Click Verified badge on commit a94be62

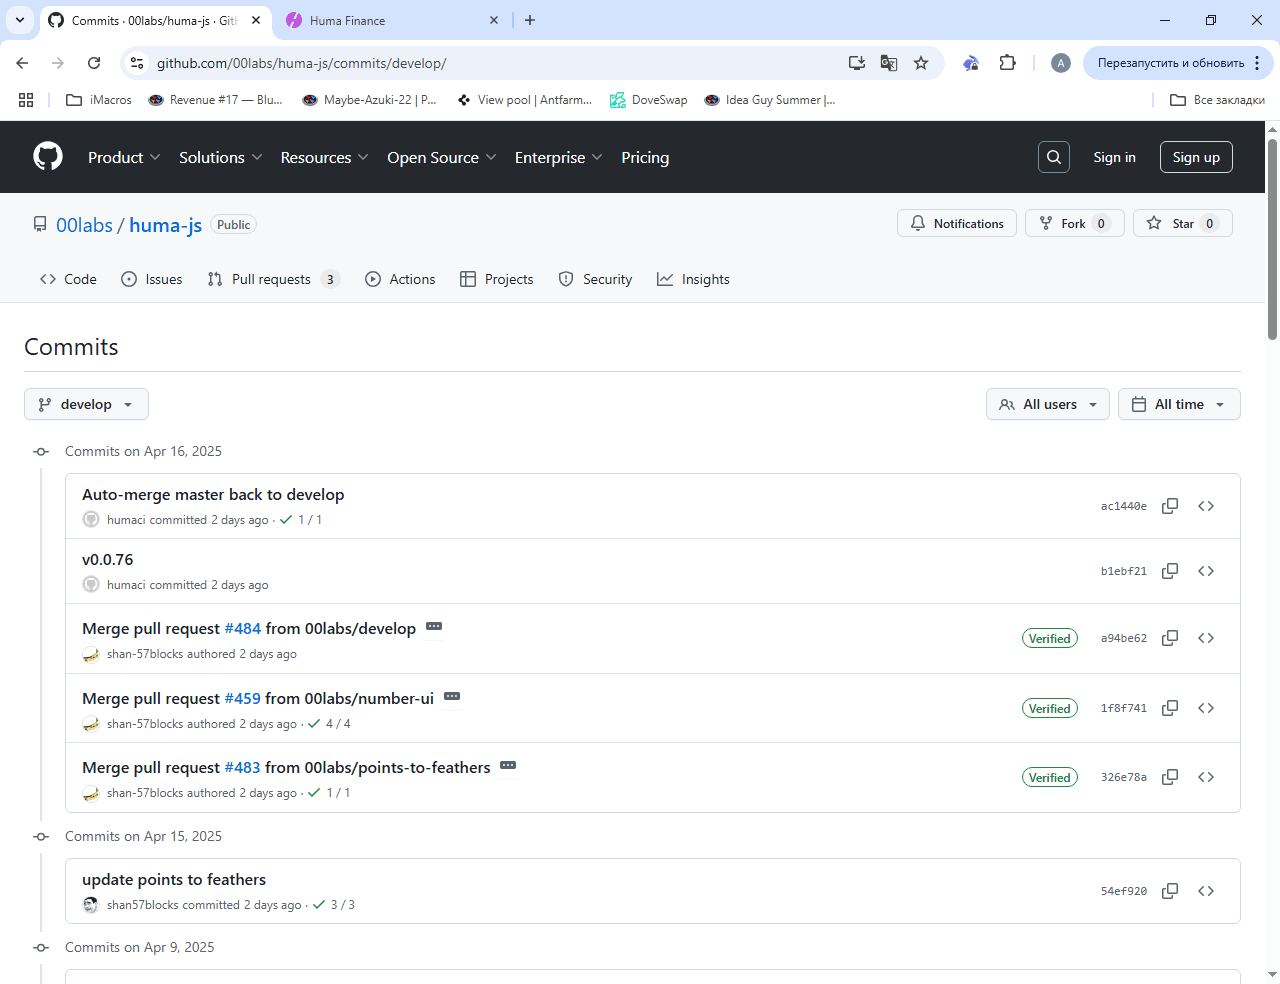coord(1050,638)
